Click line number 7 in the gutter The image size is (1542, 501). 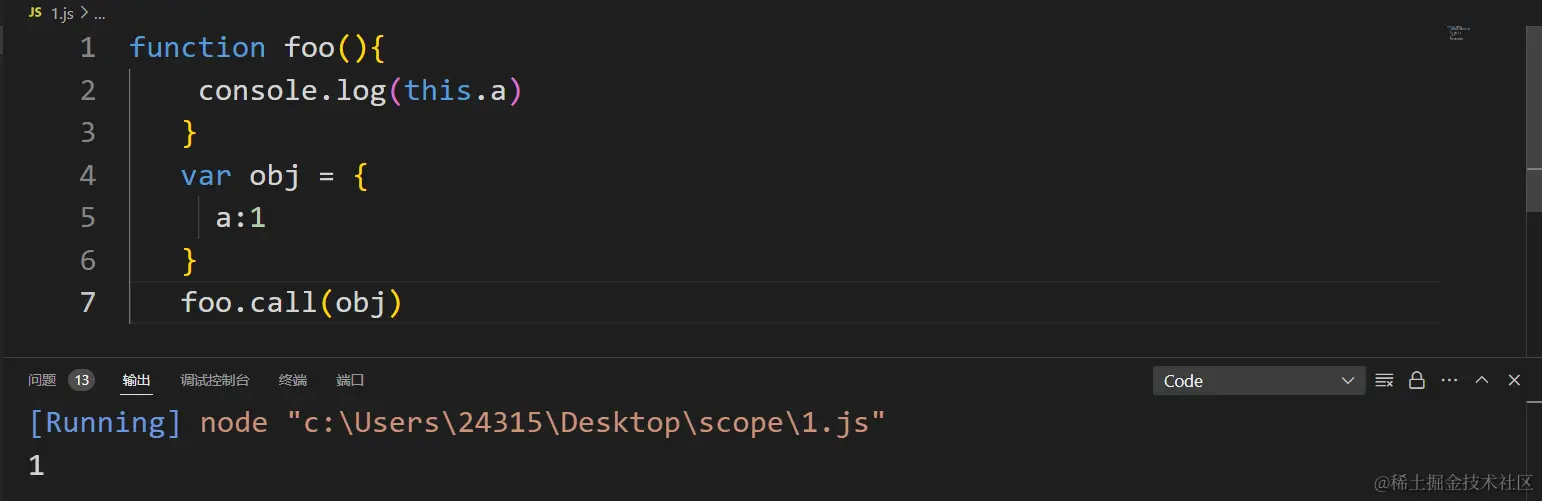pos(88,302)
